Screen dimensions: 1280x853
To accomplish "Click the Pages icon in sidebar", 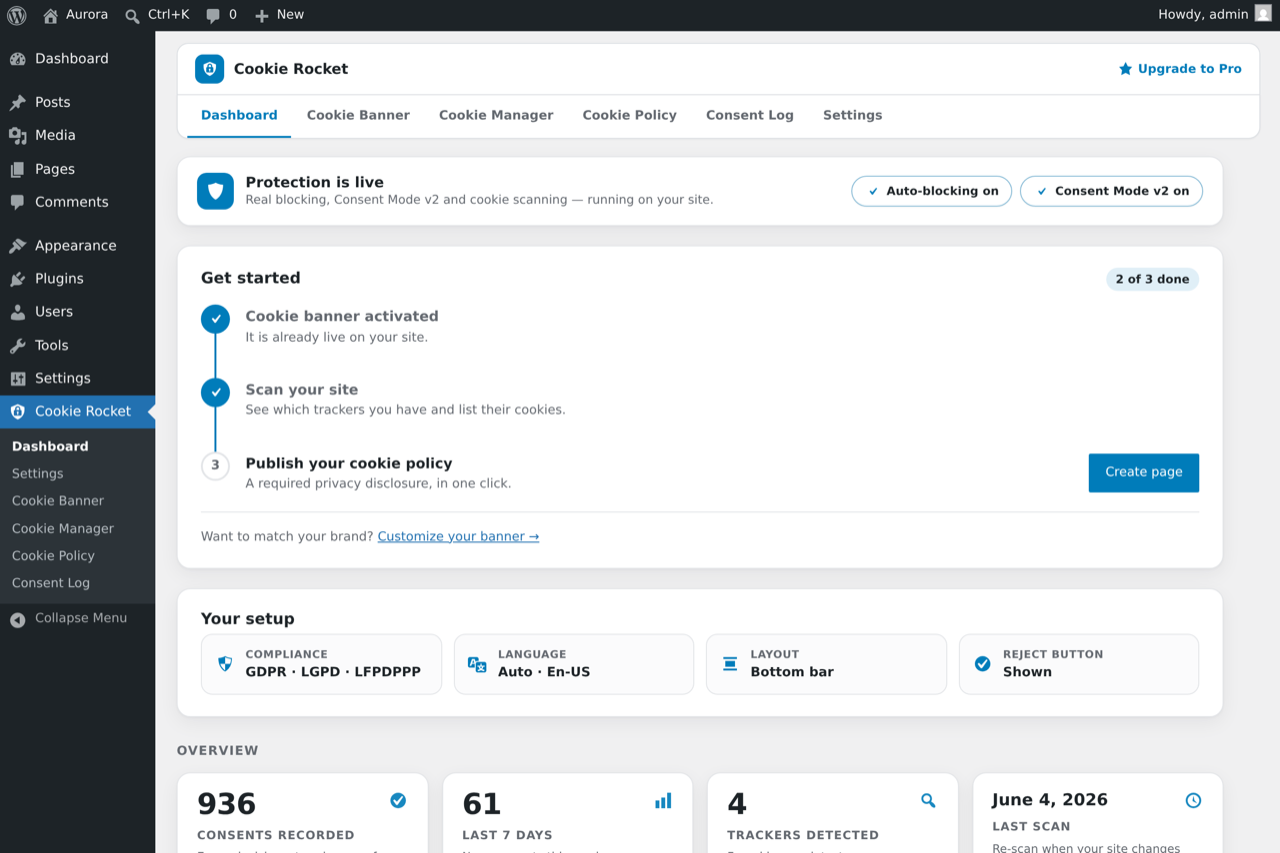I will point(18,169).
